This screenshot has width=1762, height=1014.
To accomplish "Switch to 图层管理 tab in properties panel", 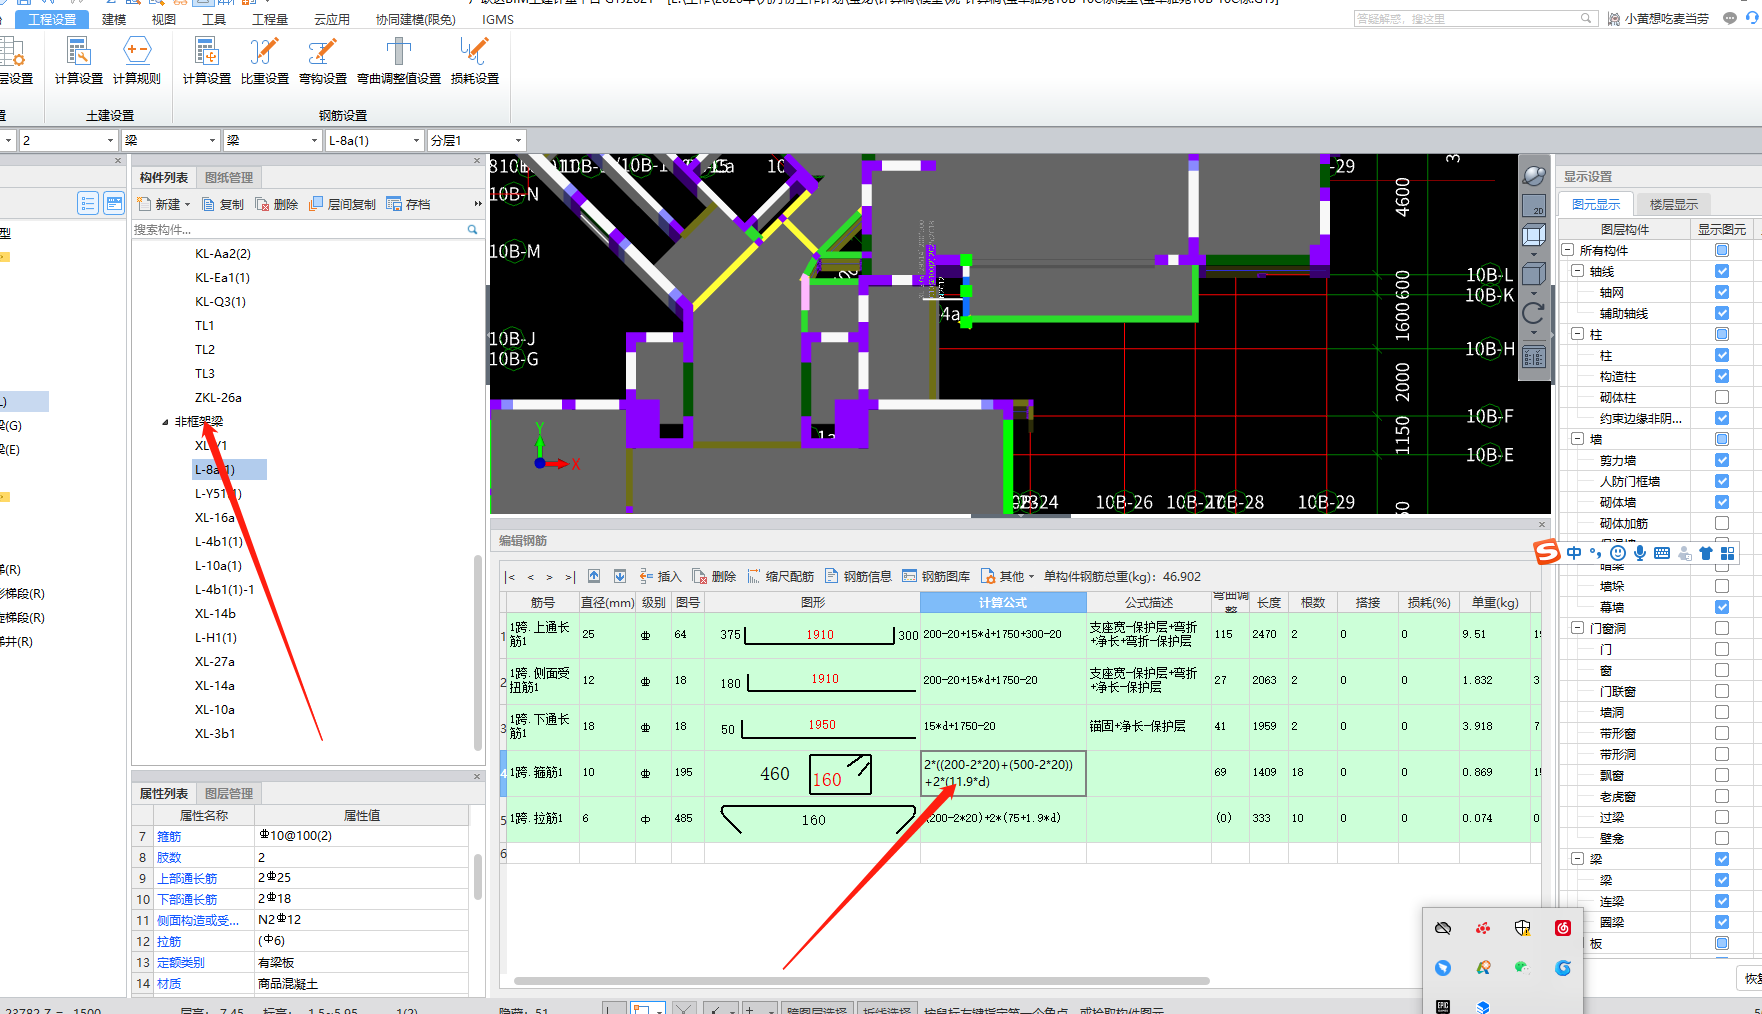I will [x=228, y=793].
